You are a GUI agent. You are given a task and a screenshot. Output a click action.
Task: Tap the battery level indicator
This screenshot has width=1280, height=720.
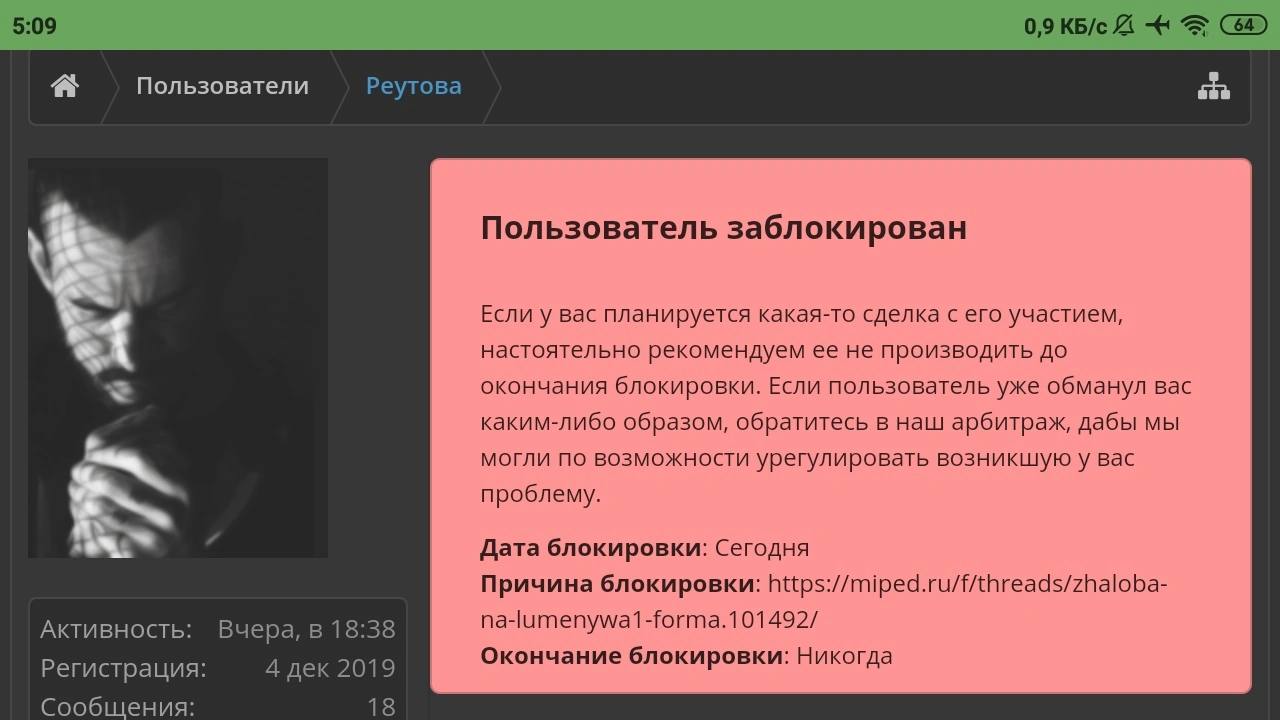pyautogui.click(x=1243, y=25)
